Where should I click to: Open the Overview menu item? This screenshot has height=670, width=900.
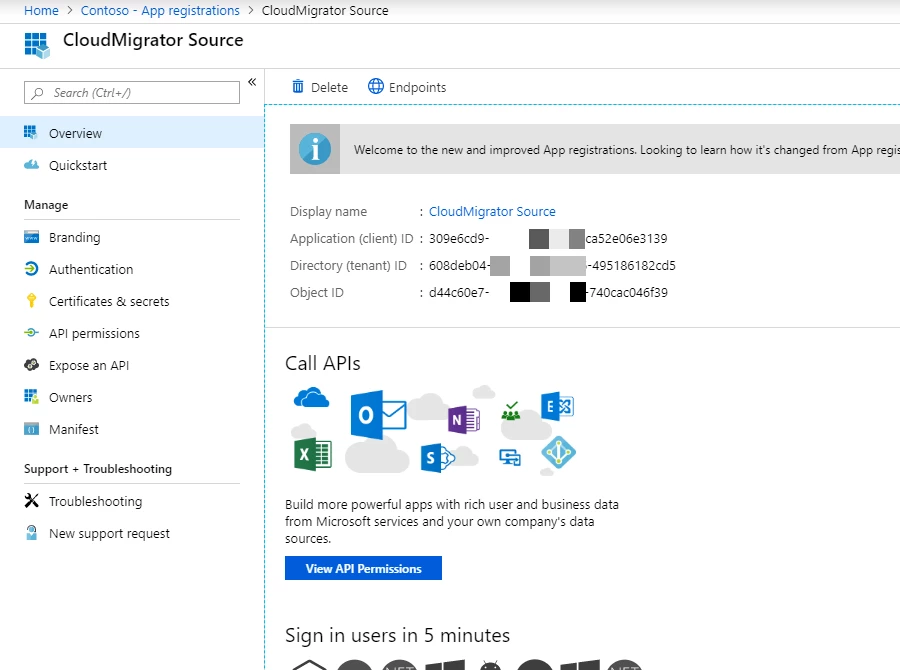(132, 133)
